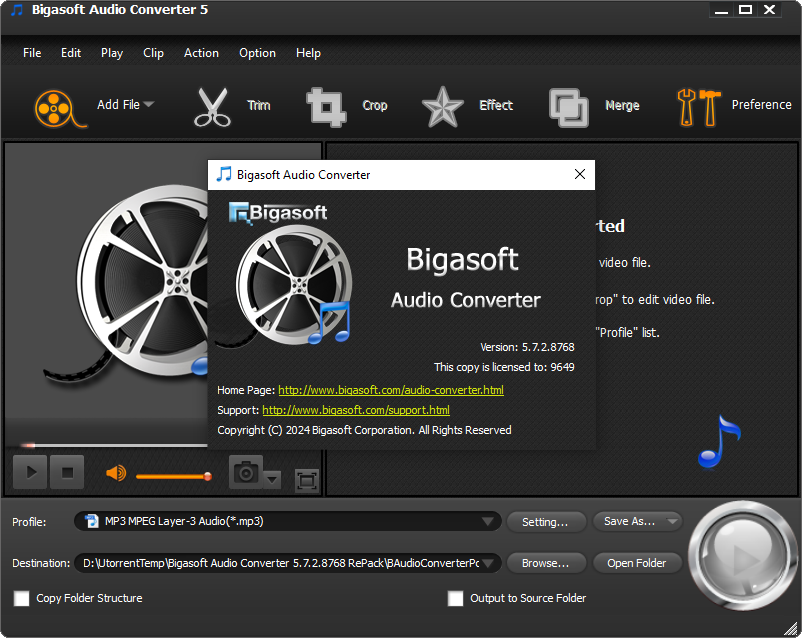Click the play button in preview player

pyautogui.click(x=30, y=472)
